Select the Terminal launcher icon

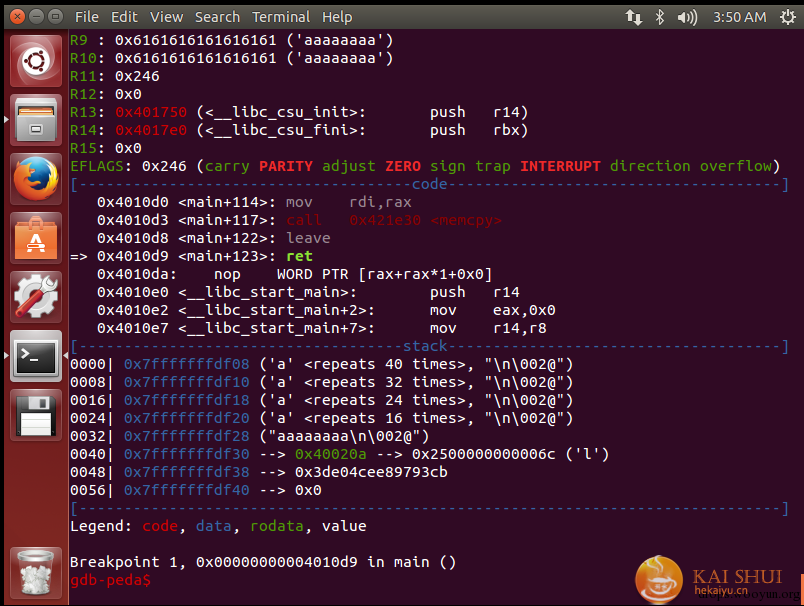pos(36,356)
